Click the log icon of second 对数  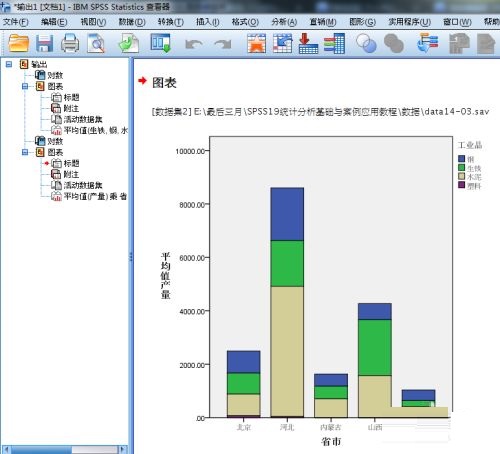(40, 141)
